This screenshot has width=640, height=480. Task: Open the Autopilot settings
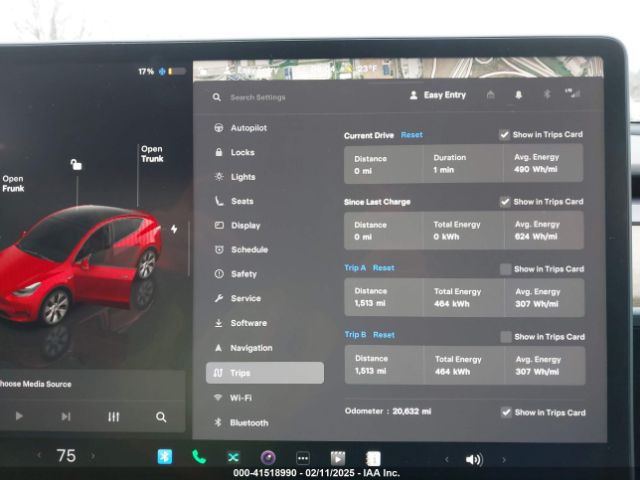(241, 128)
